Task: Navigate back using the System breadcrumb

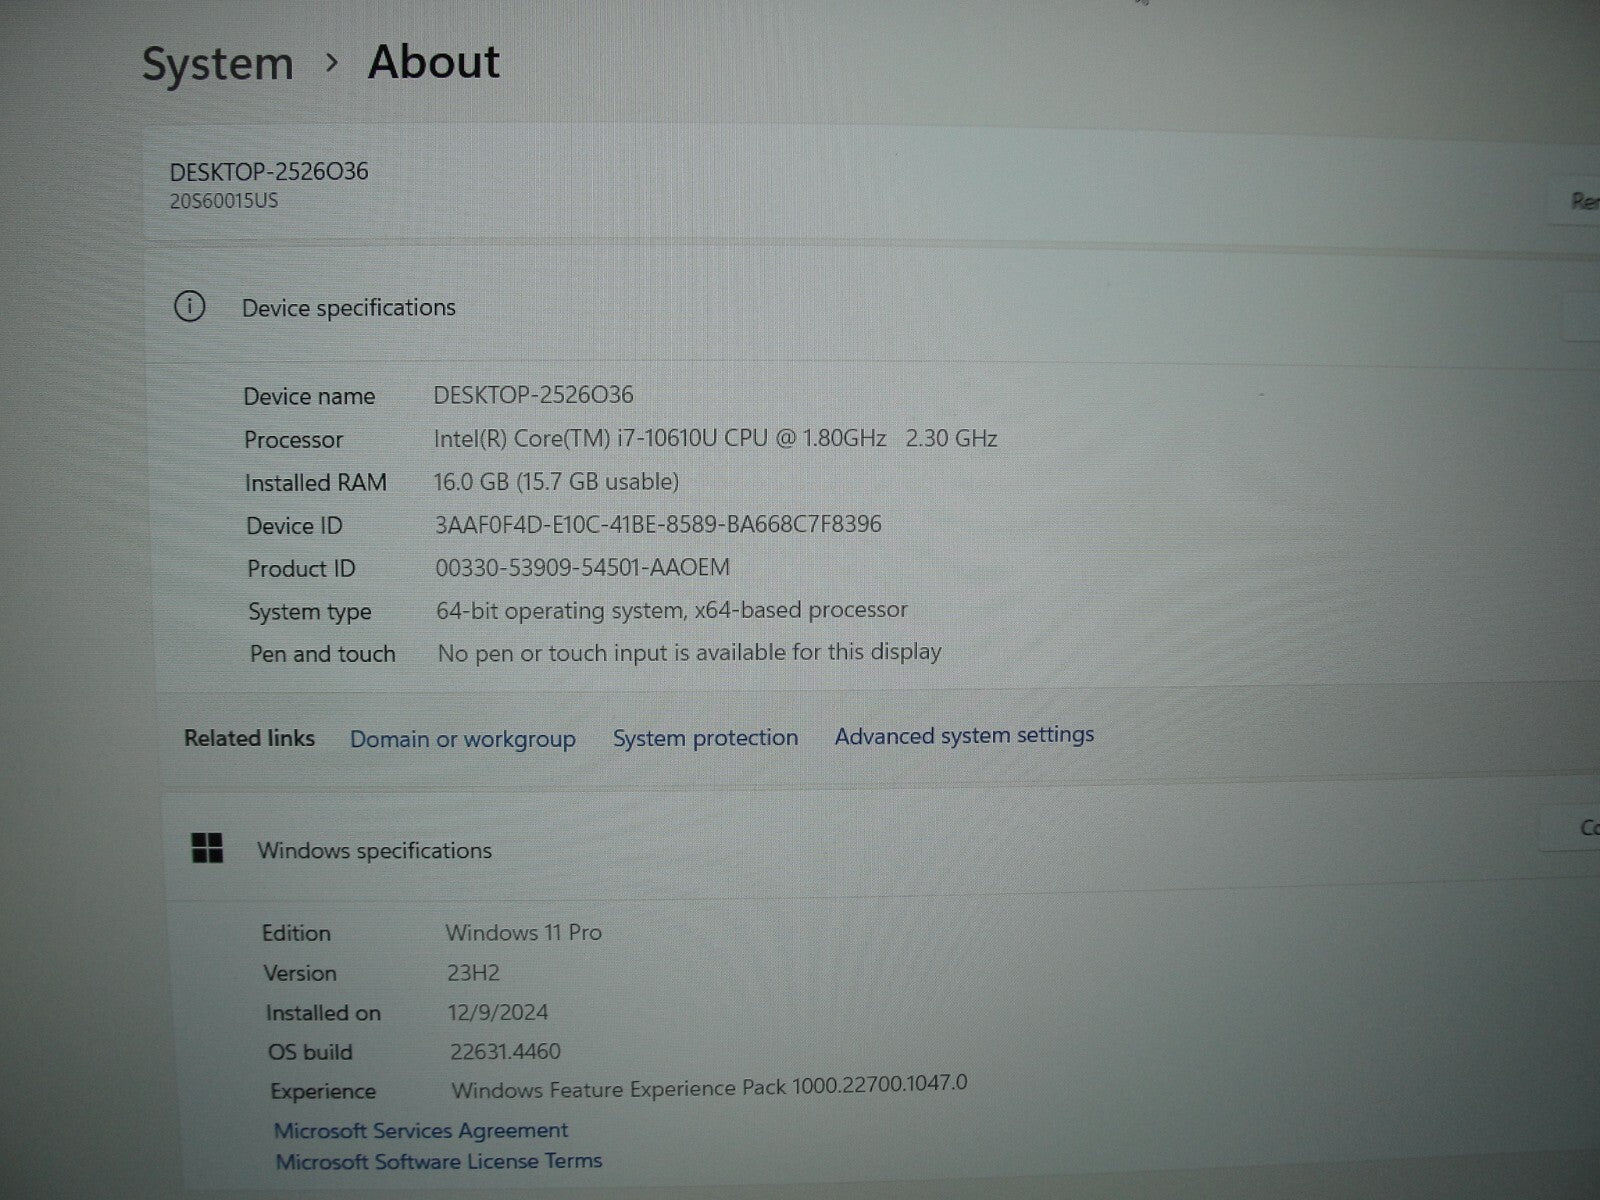Action: tap(217, 62)
